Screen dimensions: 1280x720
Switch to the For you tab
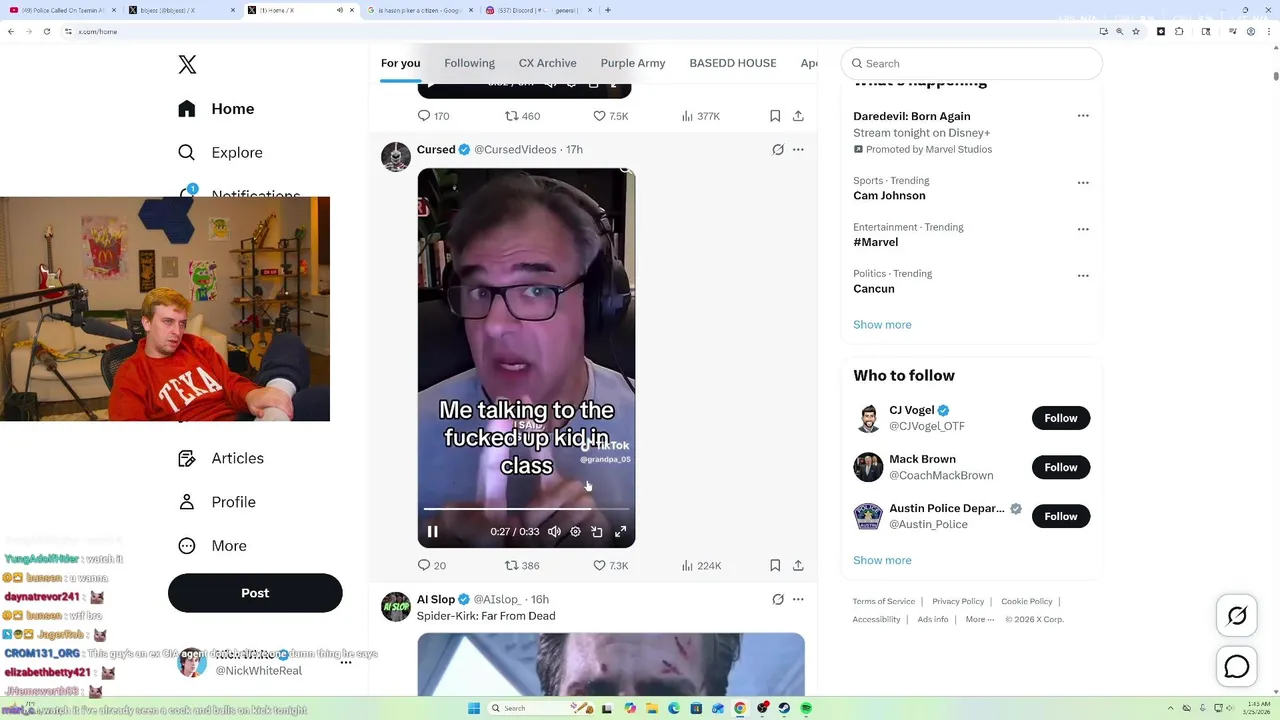point(400,63)
